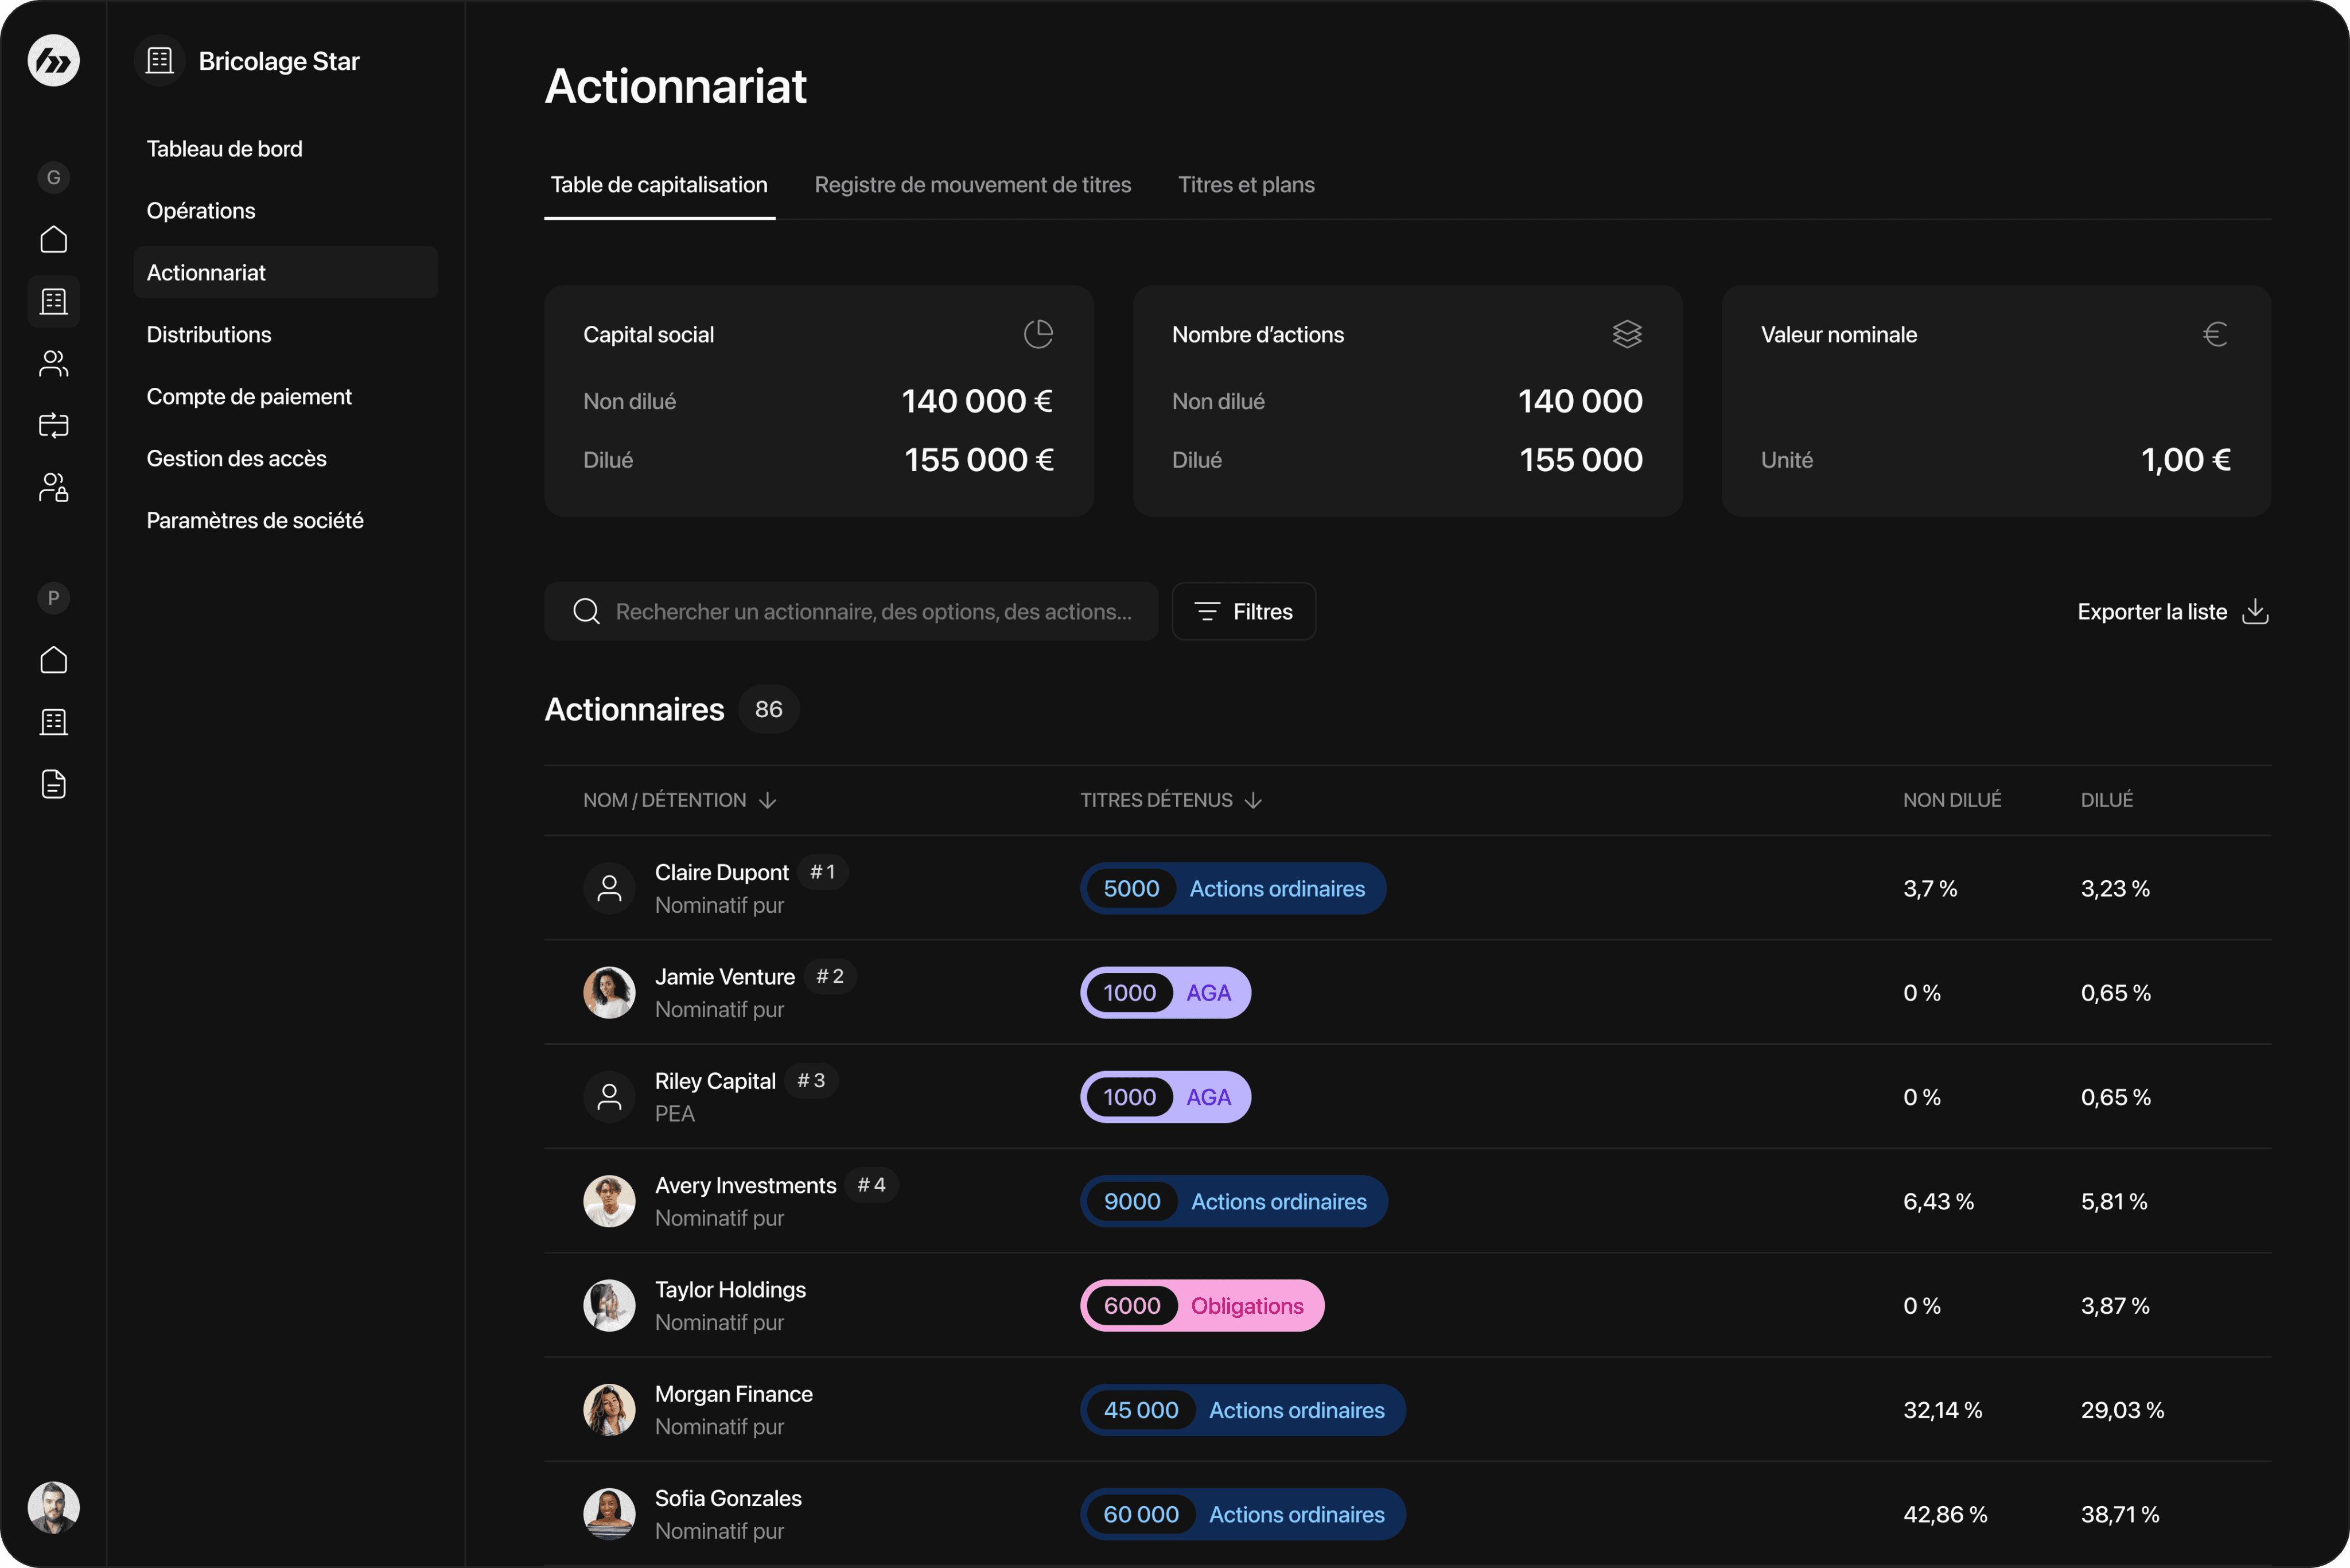Switch to Titres et plans tab
Screen dimensions: 2350x1568
pyautogui.click(x=1246, y=185)
